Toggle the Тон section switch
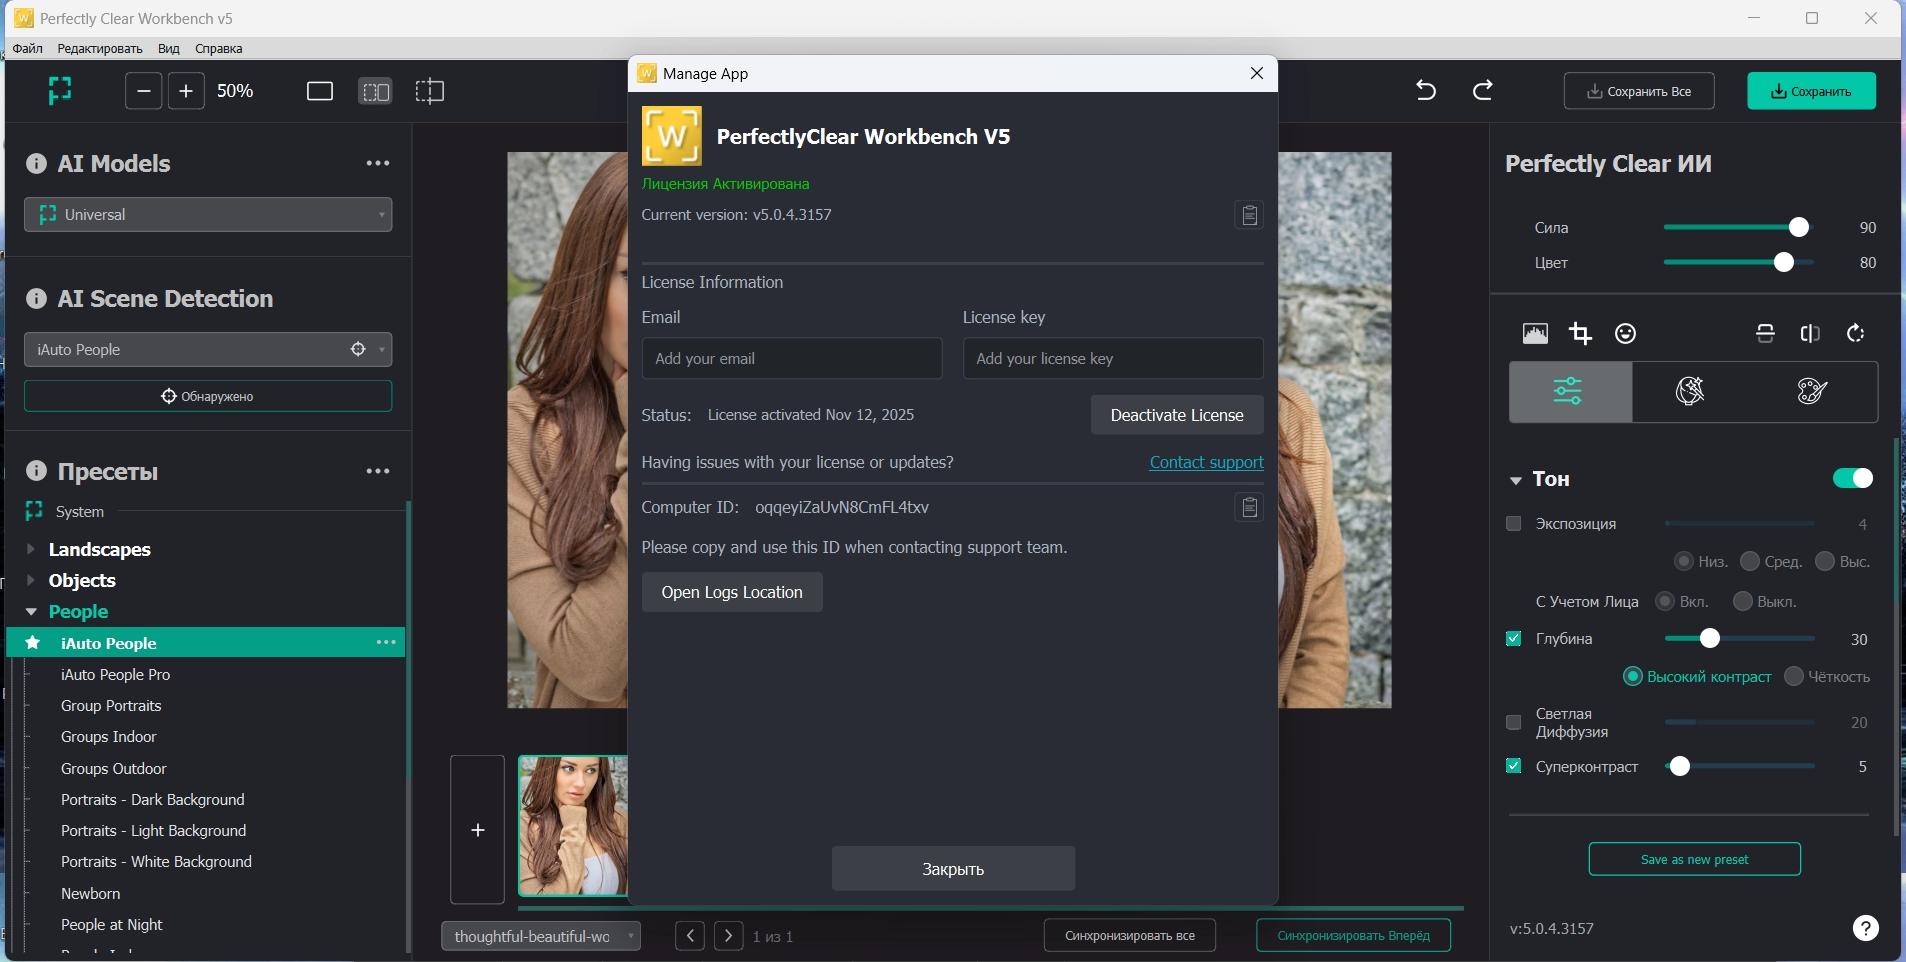The width and height of the screenshot is (1906, 962). coord(1852,479)
